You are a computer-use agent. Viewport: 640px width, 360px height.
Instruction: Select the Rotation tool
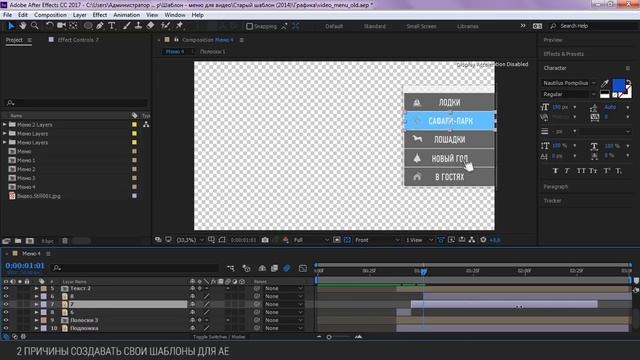click(49, 26)
